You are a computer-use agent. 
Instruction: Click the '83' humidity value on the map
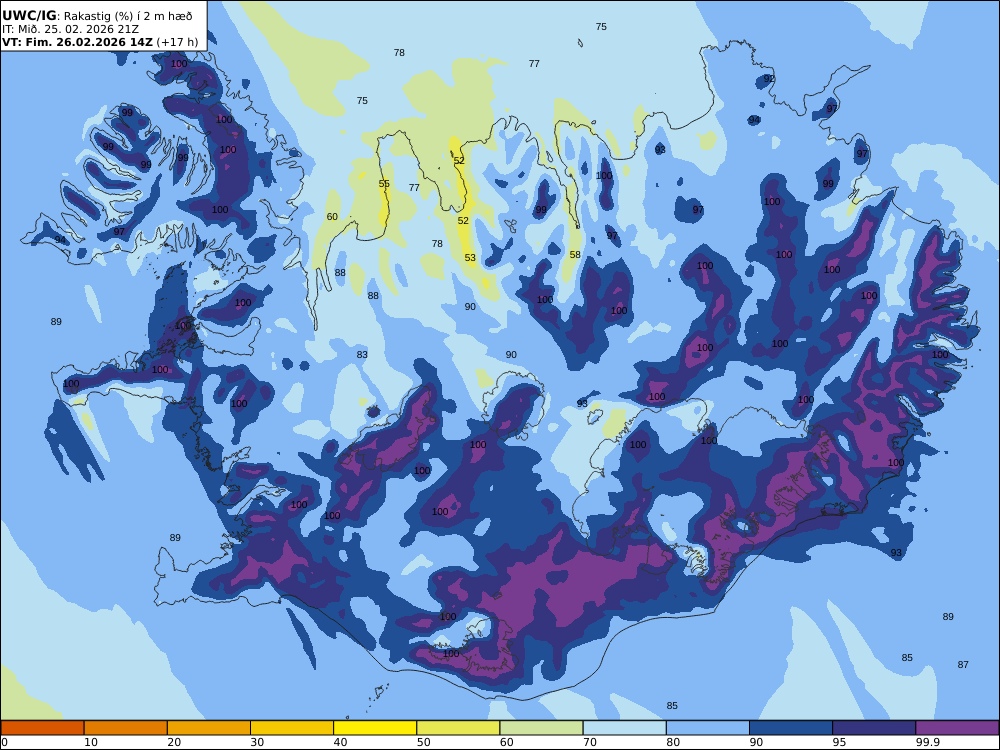[362, 355]
